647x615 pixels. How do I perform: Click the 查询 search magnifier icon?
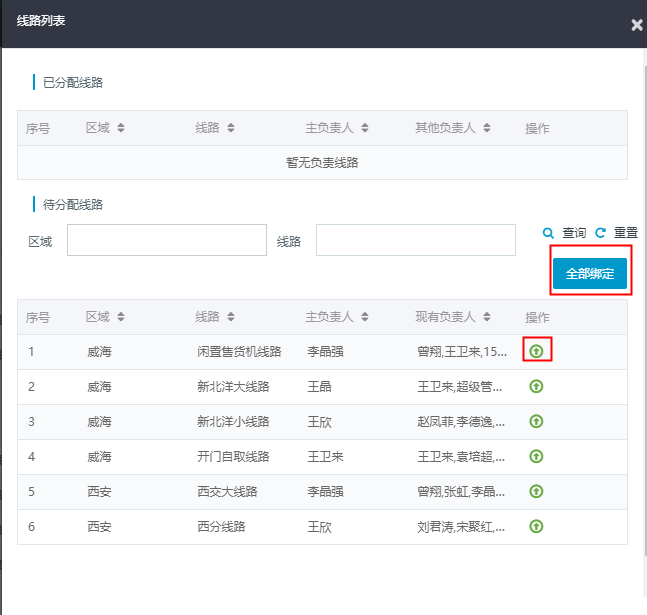click(x=548, y=233)
